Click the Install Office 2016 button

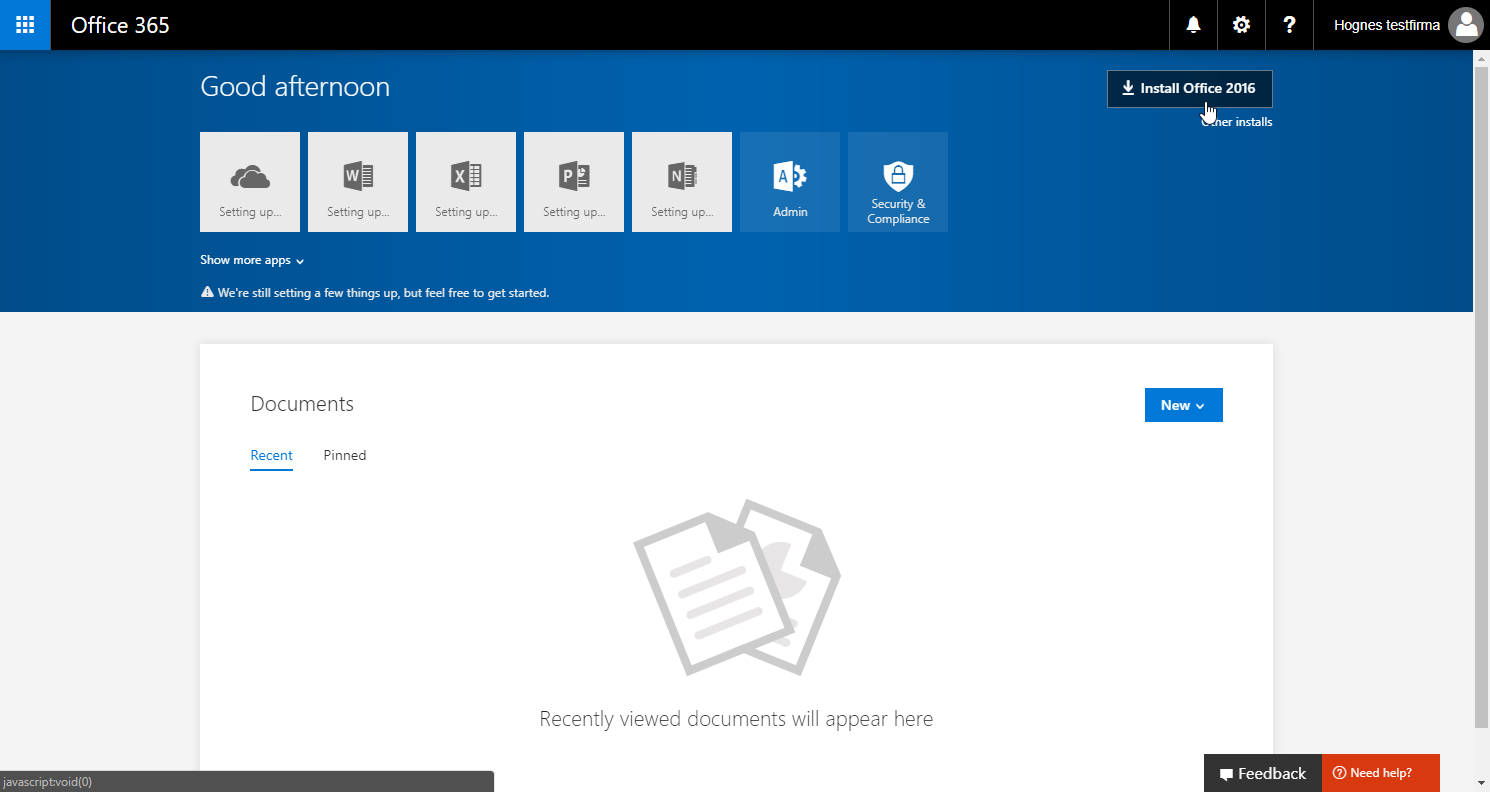(x=1190, y=89)
